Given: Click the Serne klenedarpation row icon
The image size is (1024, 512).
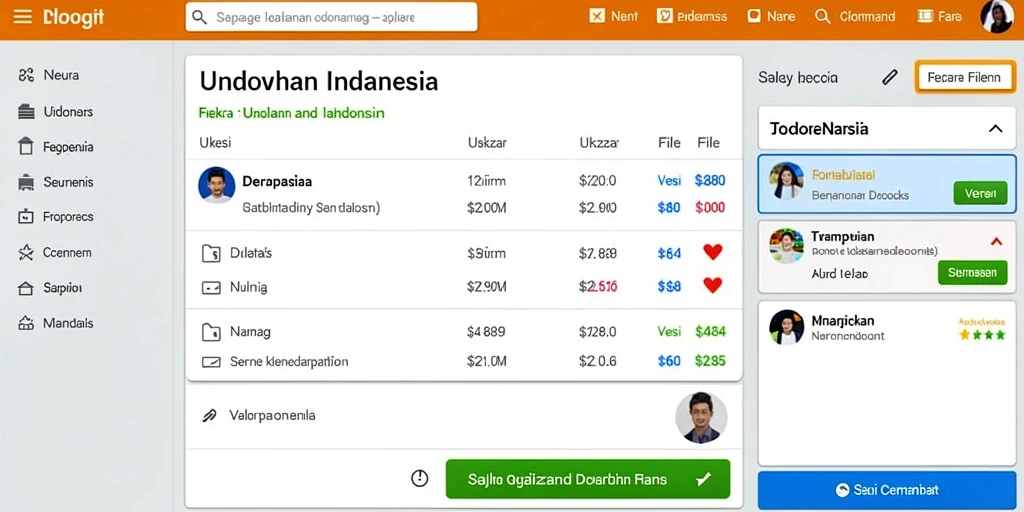Looking at the screenshot, I should click(x=211, y=361).
